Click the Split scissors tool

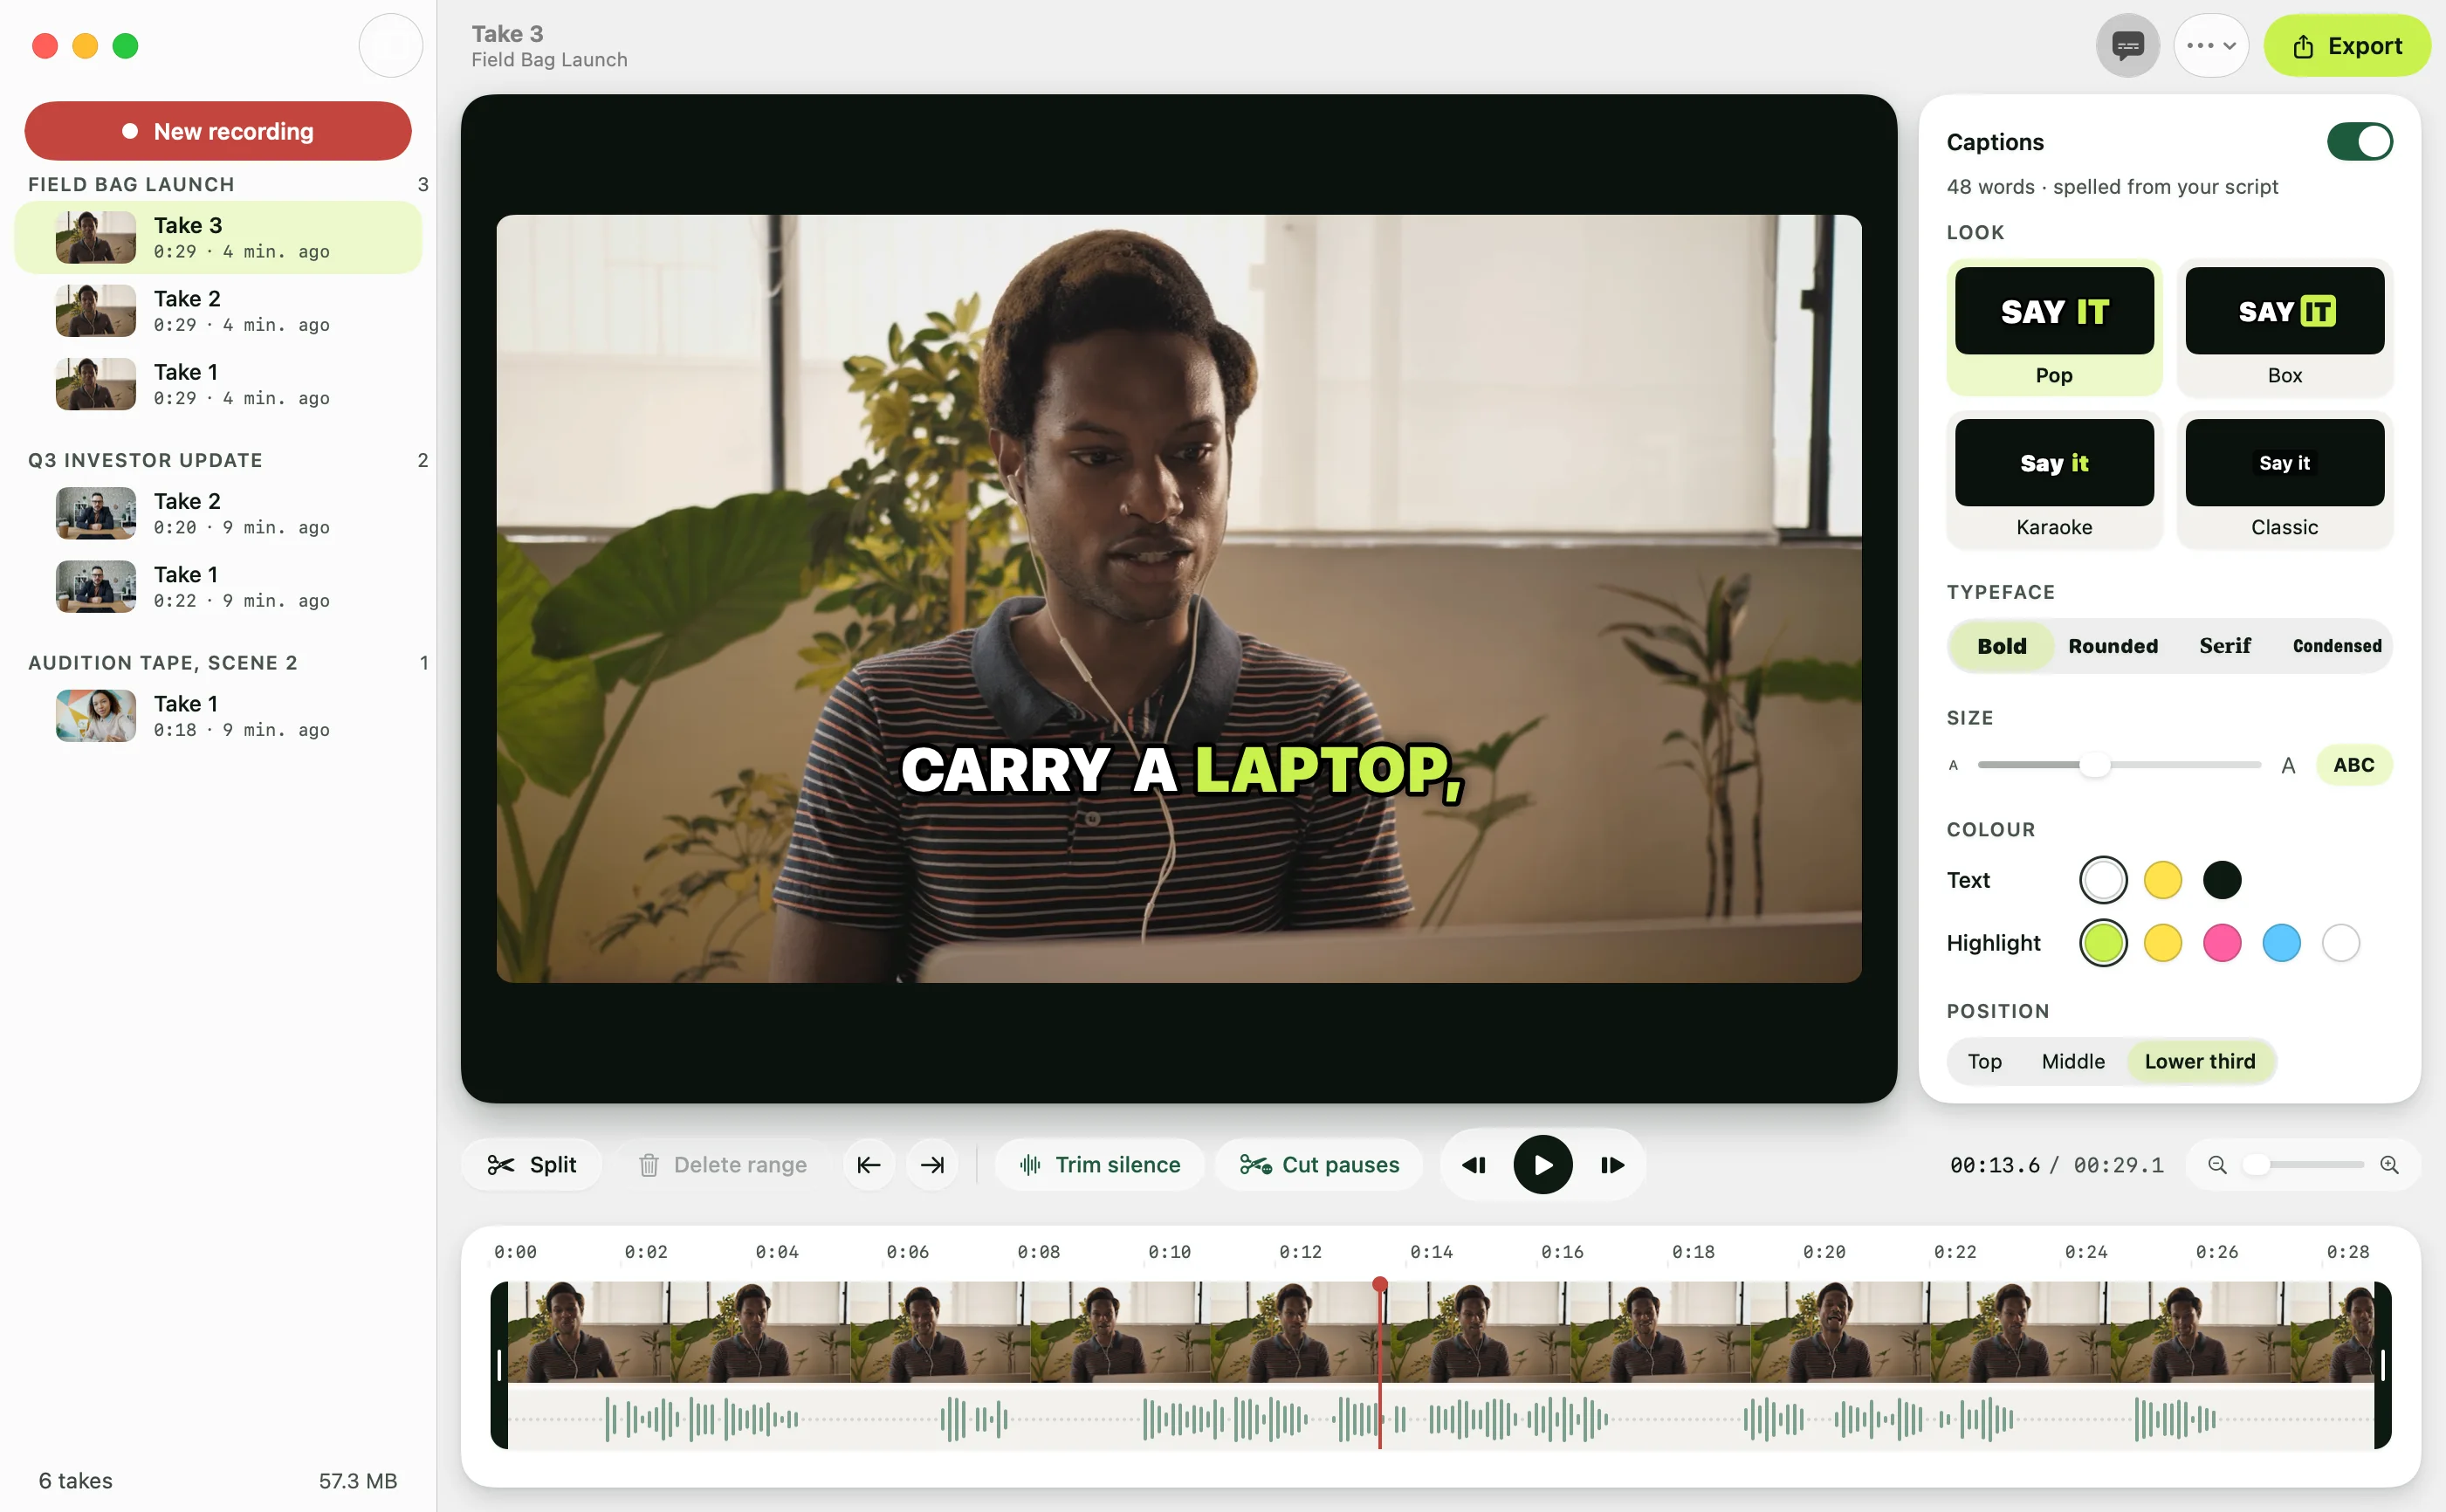pyautogui.click(x=531, y=1165)
